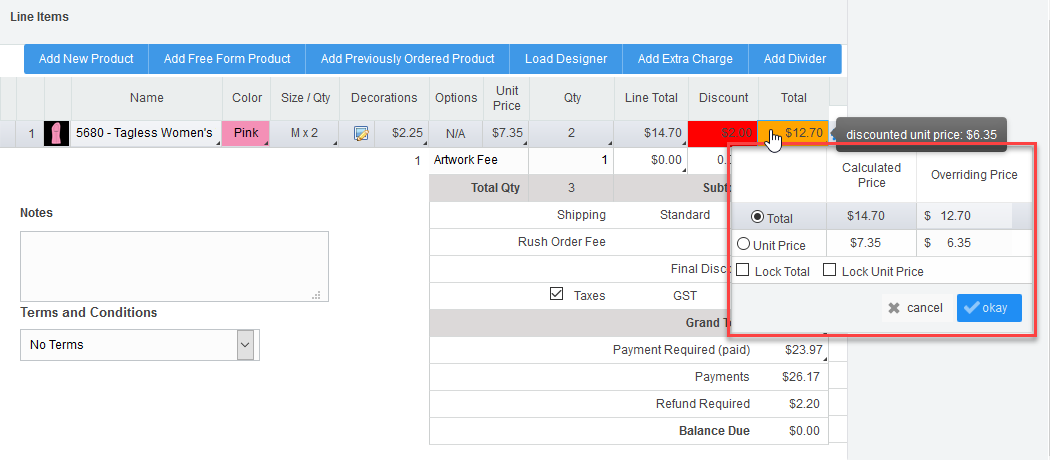The width and height of the screenshot is (1050, 460).
Task: Click the Rush Order Fee label
Action: 562,242
